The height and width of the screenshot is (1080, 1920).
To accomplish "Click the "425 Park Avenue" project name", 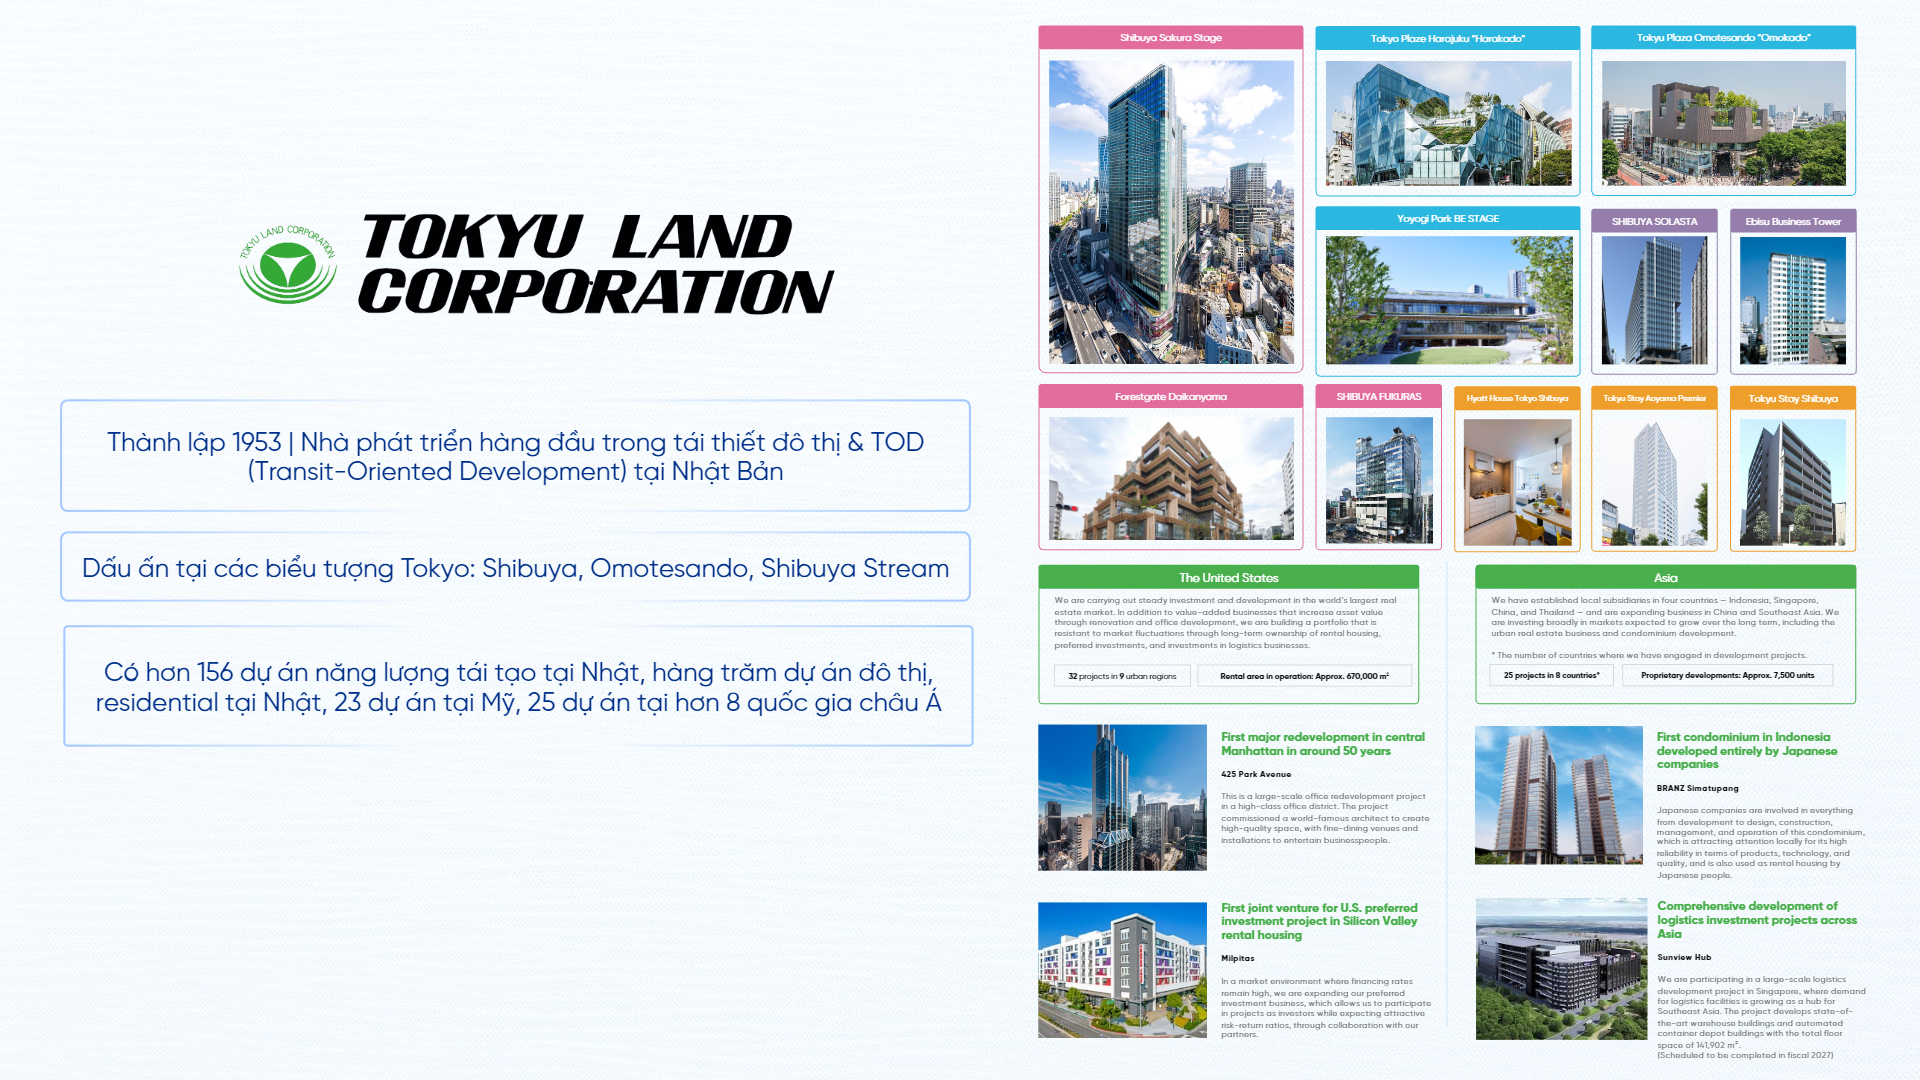I will pos(1256,774).
